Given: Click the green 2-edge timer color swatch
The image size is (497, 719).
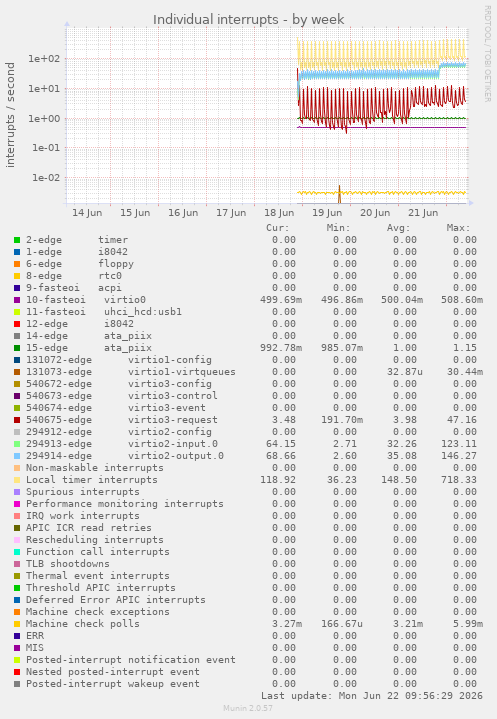Looking at the screenshot, I should [x=17, y=240].
